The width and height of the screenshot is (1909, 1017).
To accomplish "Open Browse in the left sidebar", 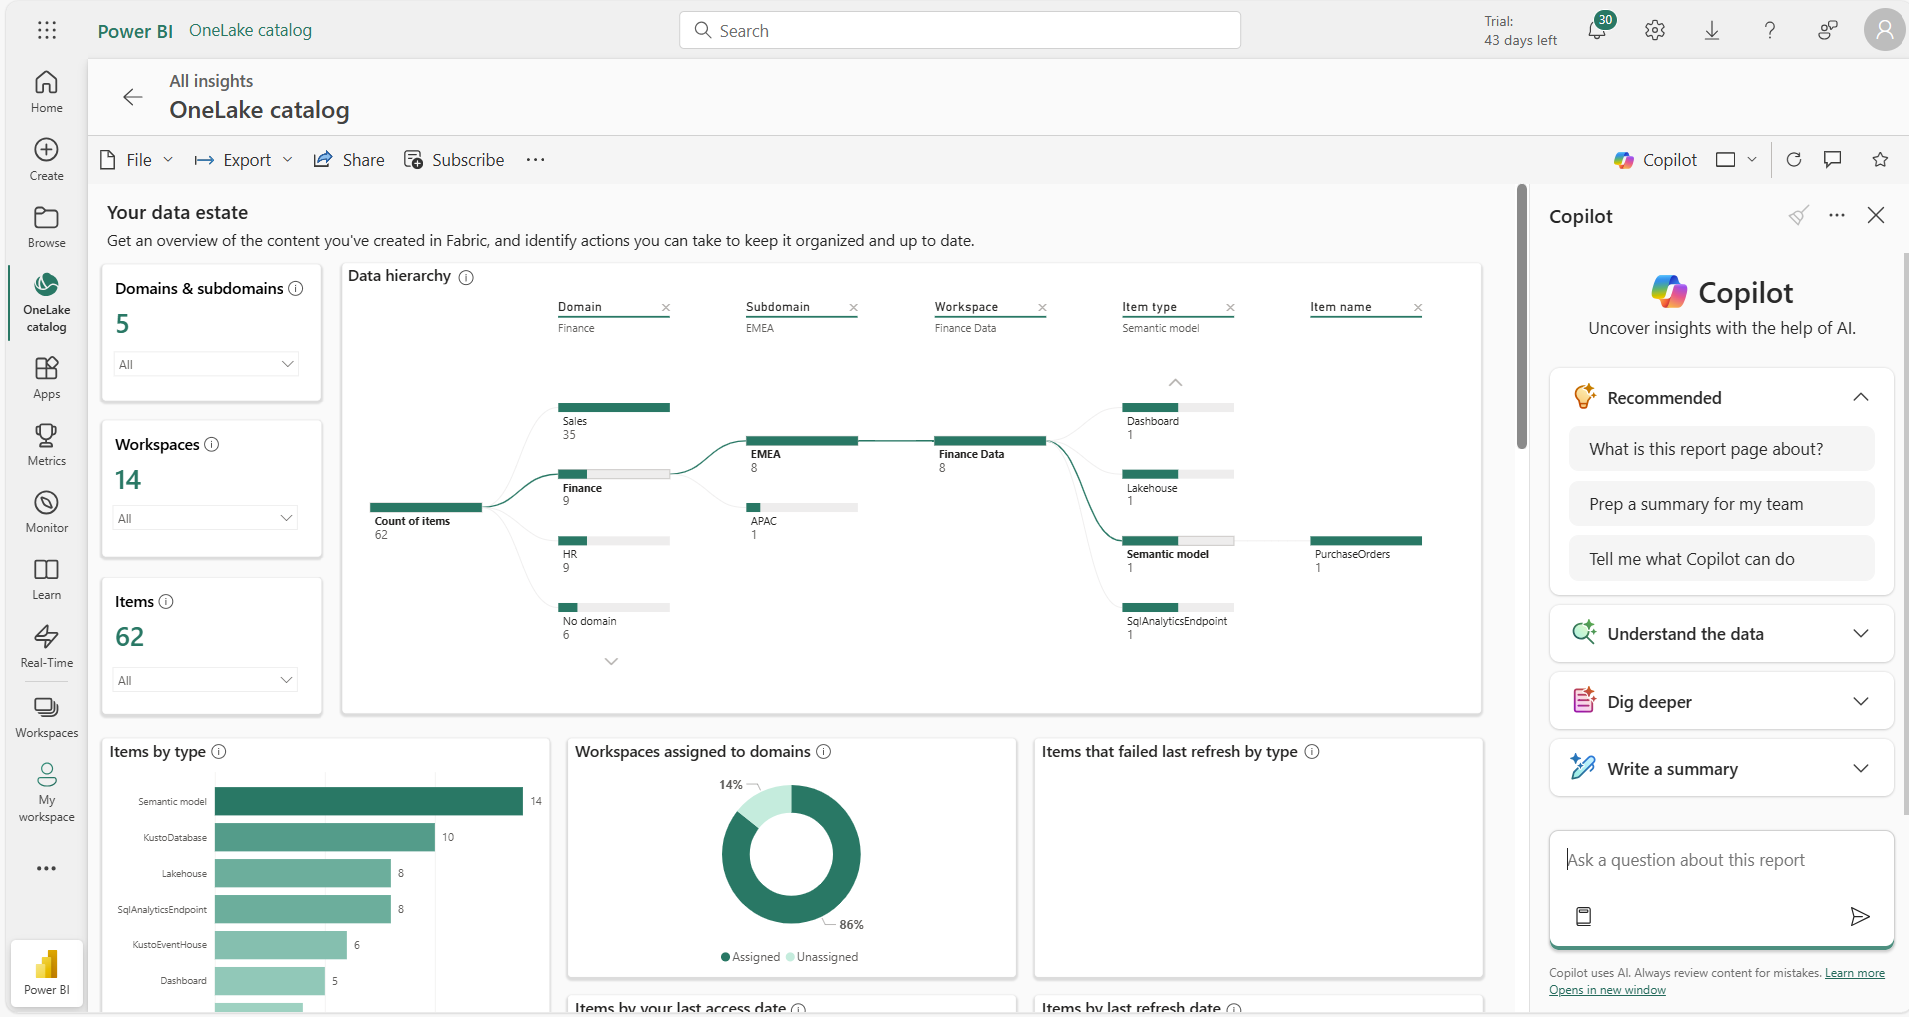I will click(x=46, y=227).
